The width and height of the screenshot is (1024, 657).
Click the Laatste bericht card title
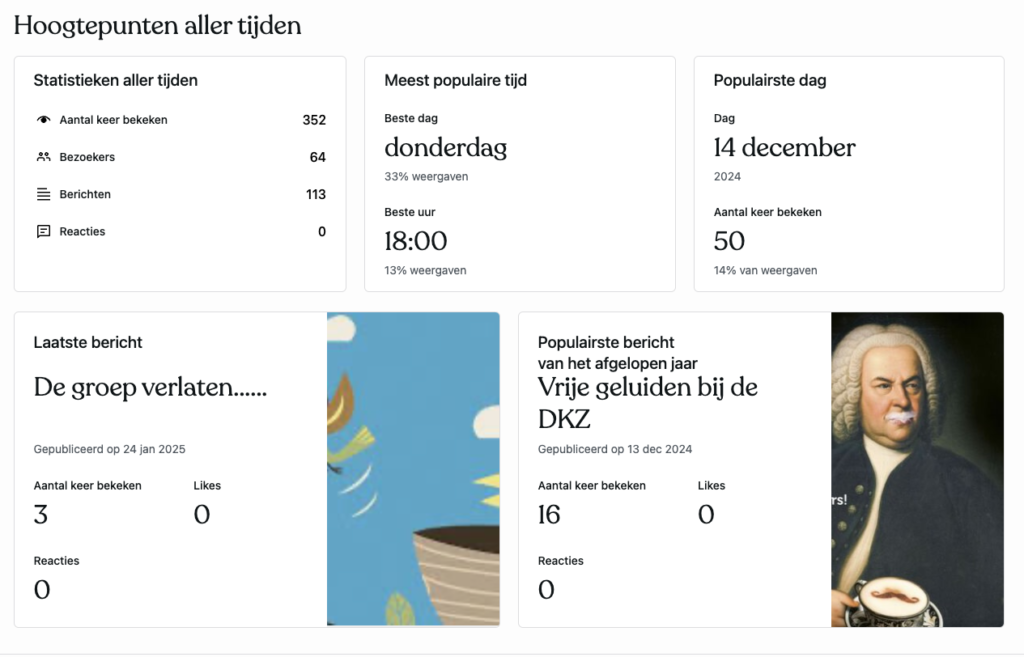(x=88, y=342)
